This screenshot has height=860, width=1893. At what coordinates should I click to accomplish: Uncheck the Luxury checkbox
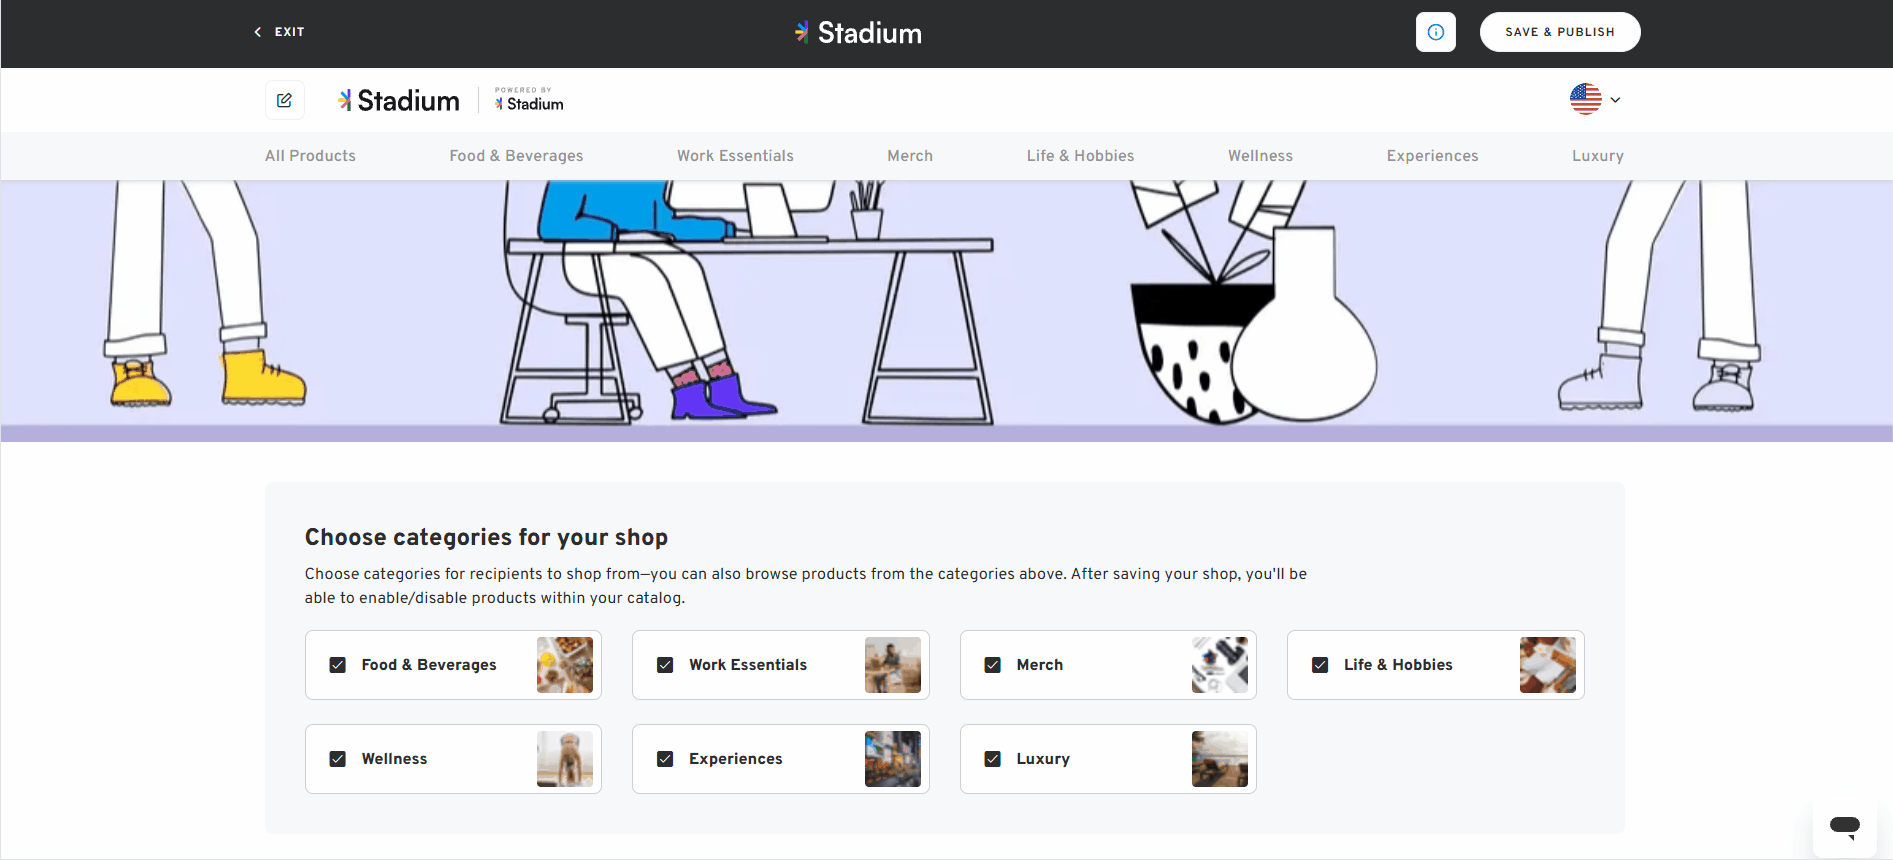click(993, 759)
